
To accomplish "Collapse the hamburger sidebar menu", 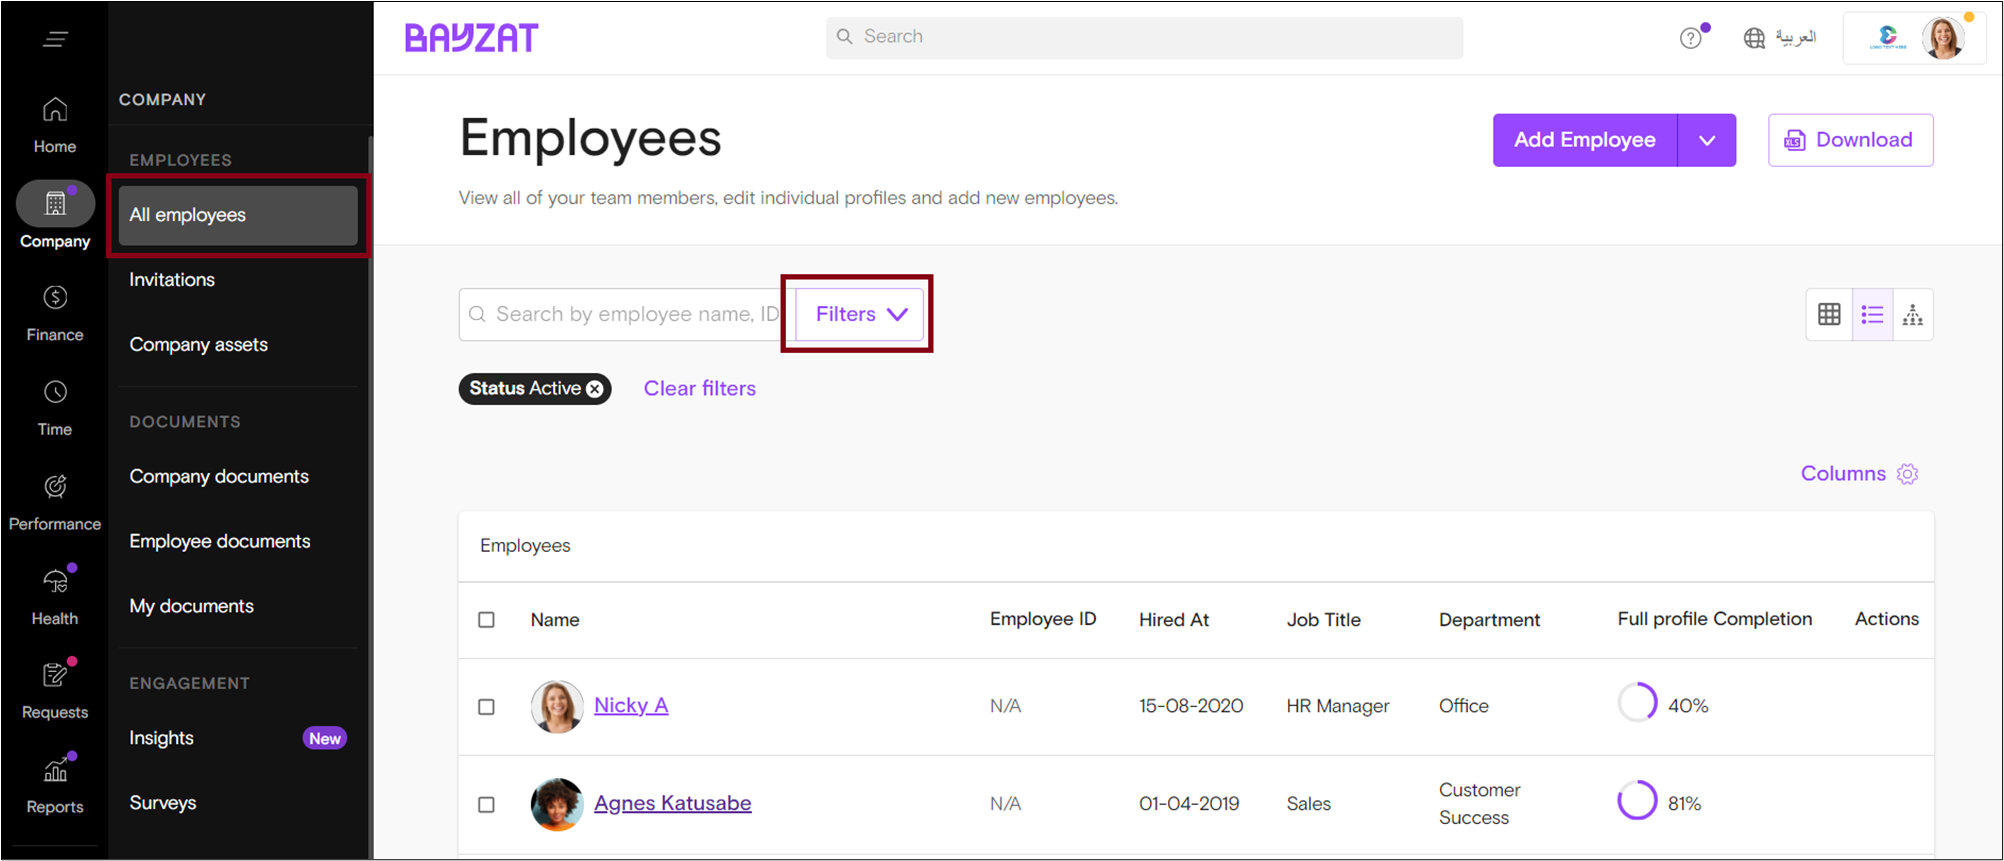I will tap(55, 39).
